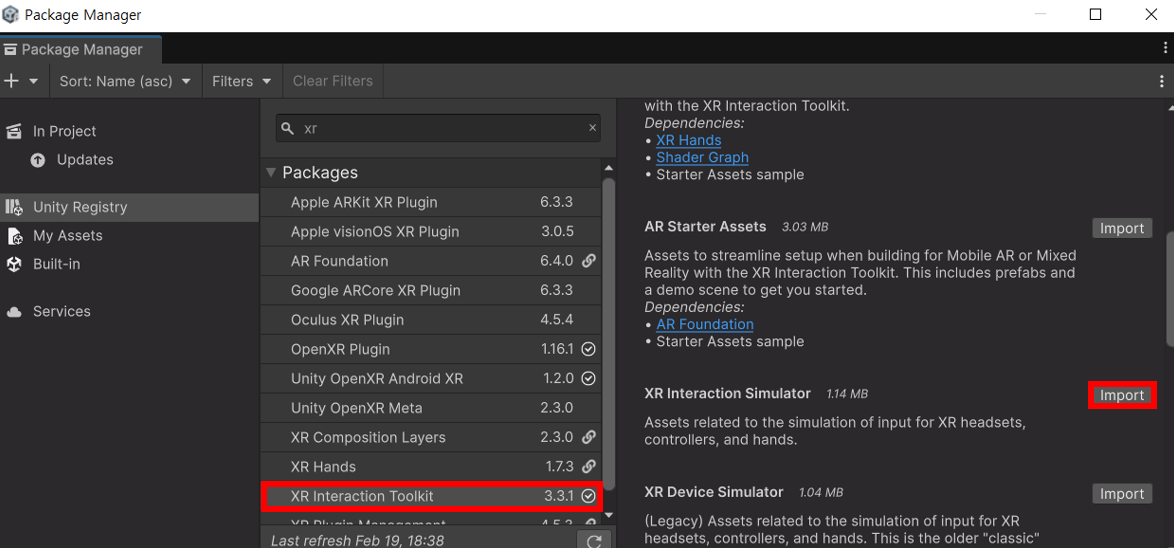Image resolution: width=1174 pixels, height=548 pixels.
Task: Select Google ARCore XR Plugin package
Action: click(x=431, y=290)
